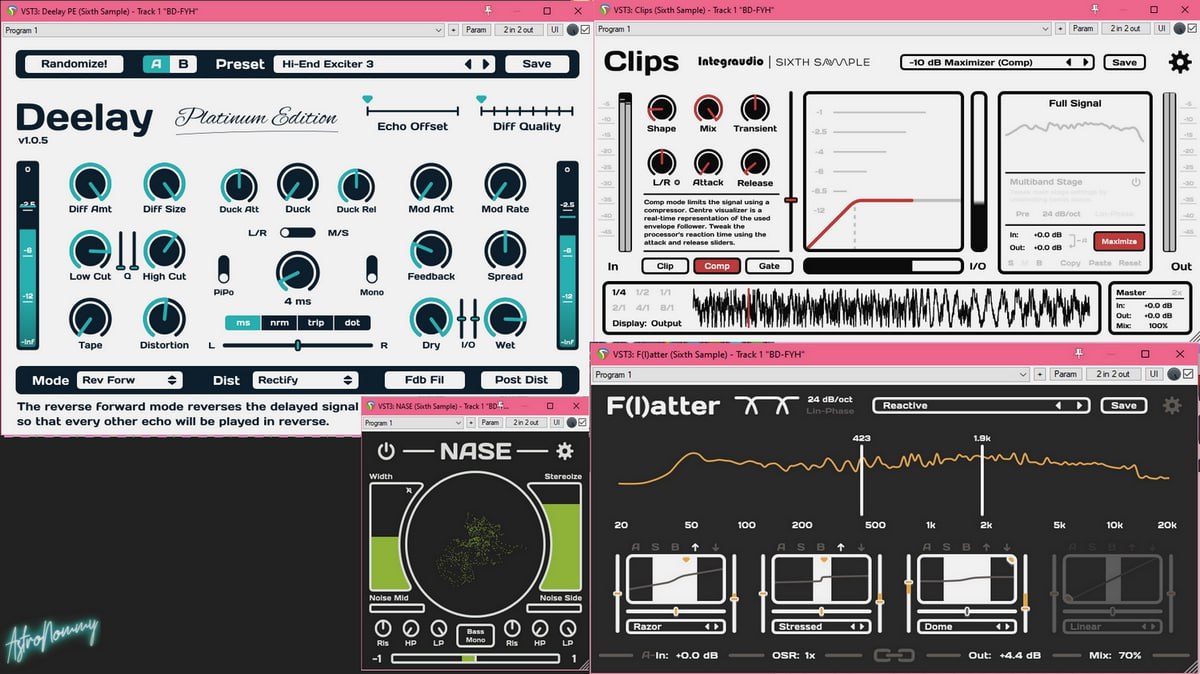The image size is (1200, 674).
Task: Click the Deelay Fdb Fil button
Action: point(424,380)
